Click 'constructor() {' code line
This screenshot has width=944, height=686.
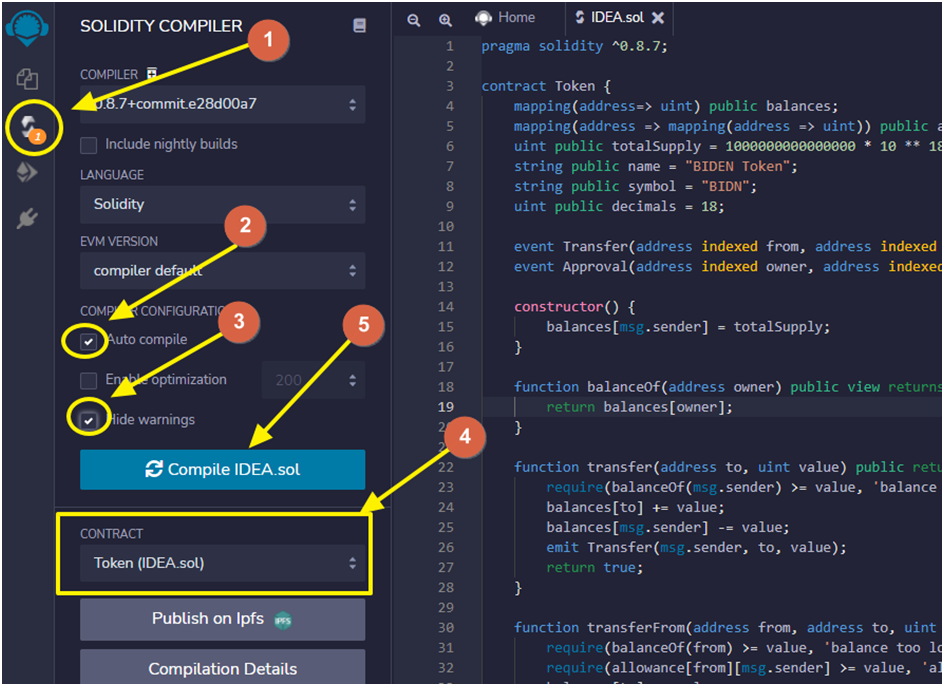coord(574,307)
